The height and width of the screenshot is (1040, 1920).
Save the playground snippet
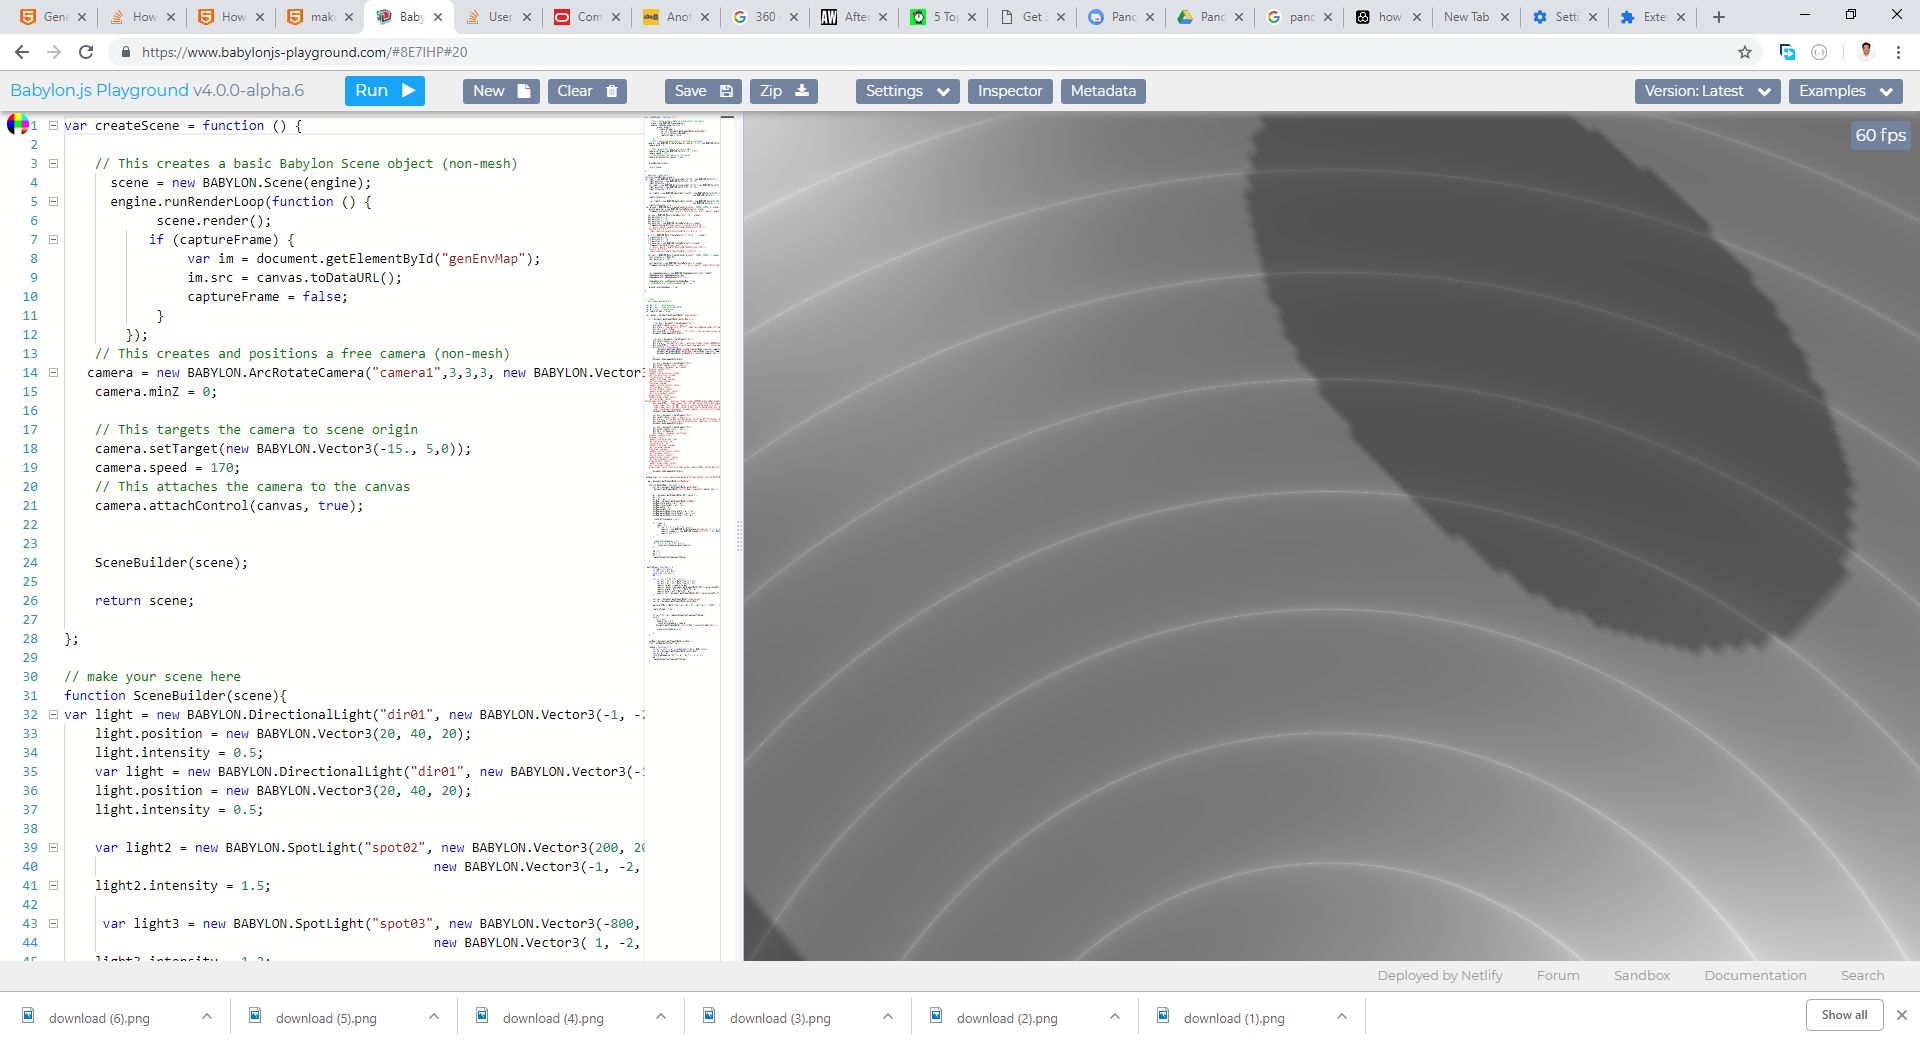click(x=703, y=91)
